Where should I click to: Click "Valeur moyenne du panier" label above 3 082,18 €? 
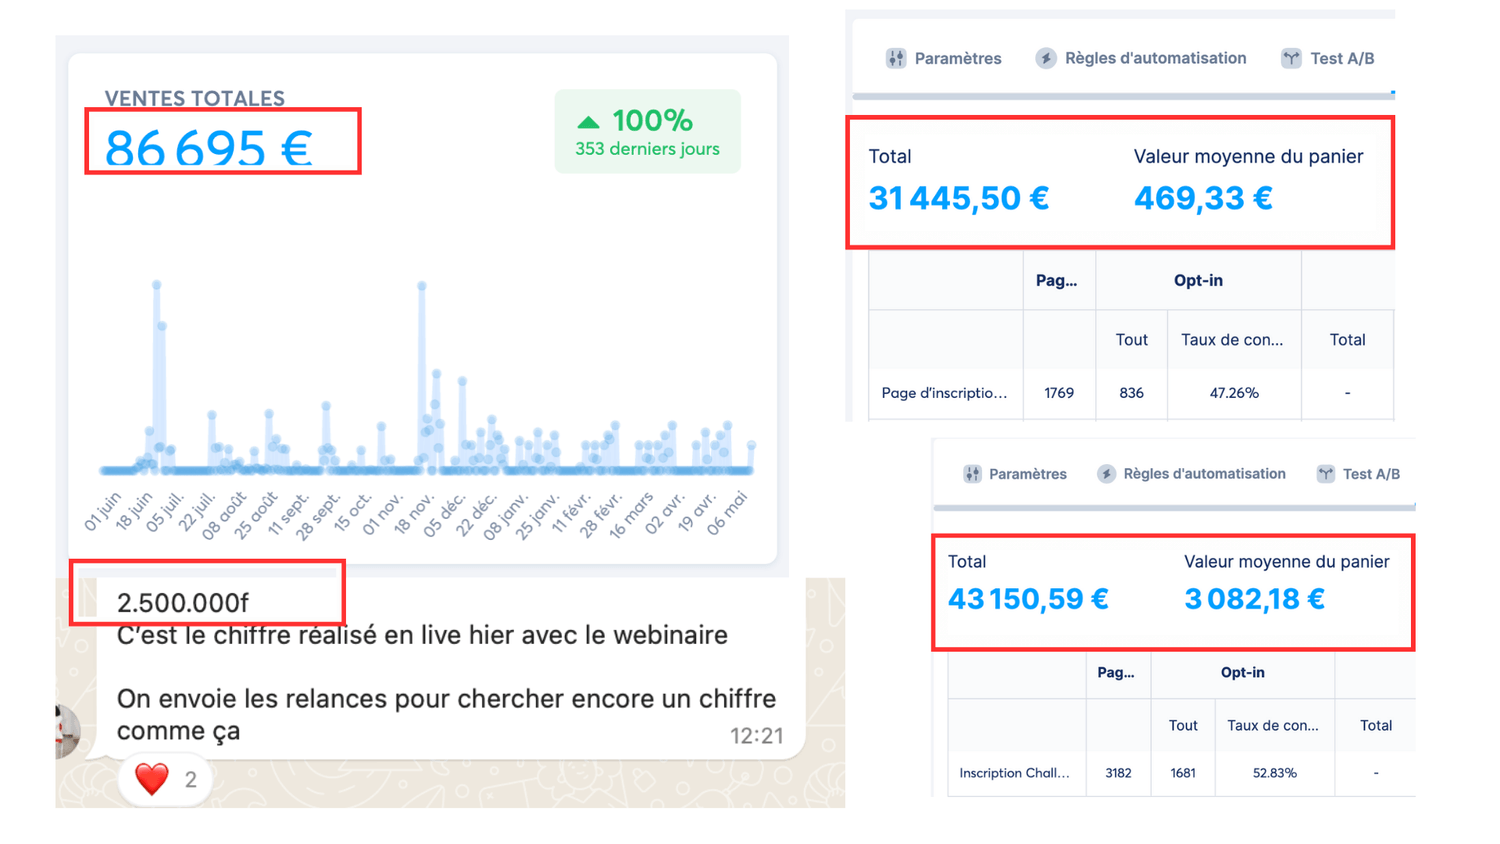click(x=1287, y=562)
